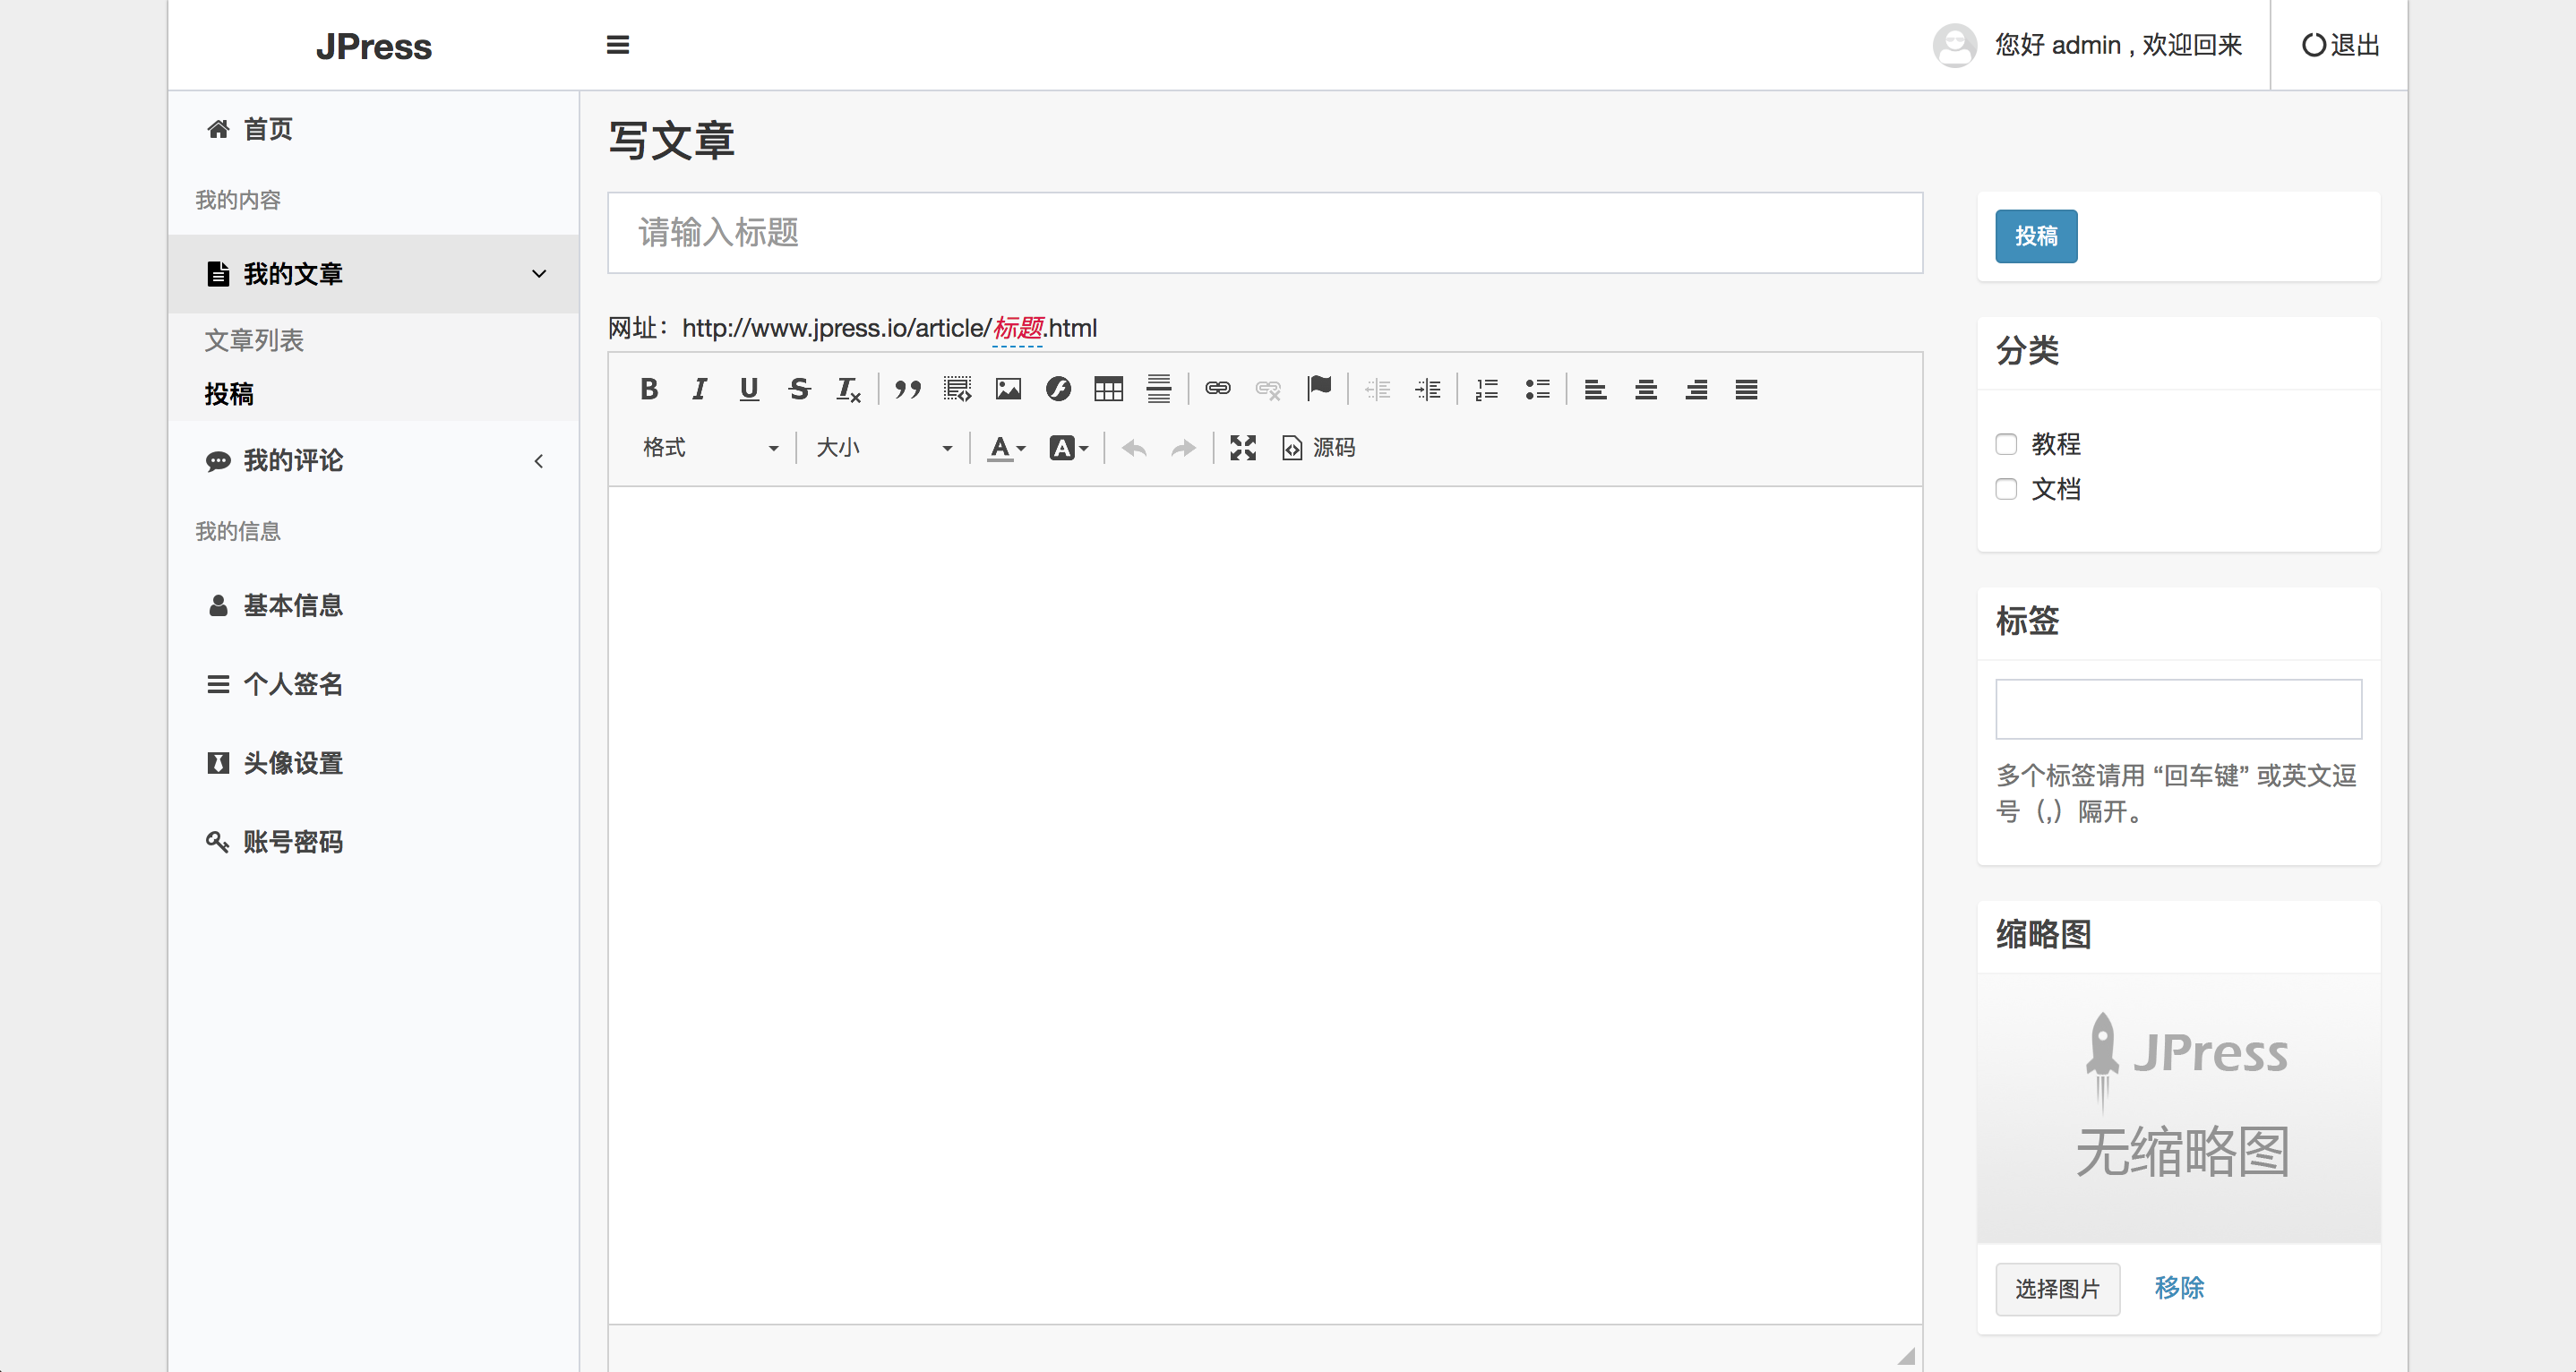Image resolution: width=2576 pixels, height=1372 pixels.
Task: Insert a numbered list
Action: (1487, 389)
